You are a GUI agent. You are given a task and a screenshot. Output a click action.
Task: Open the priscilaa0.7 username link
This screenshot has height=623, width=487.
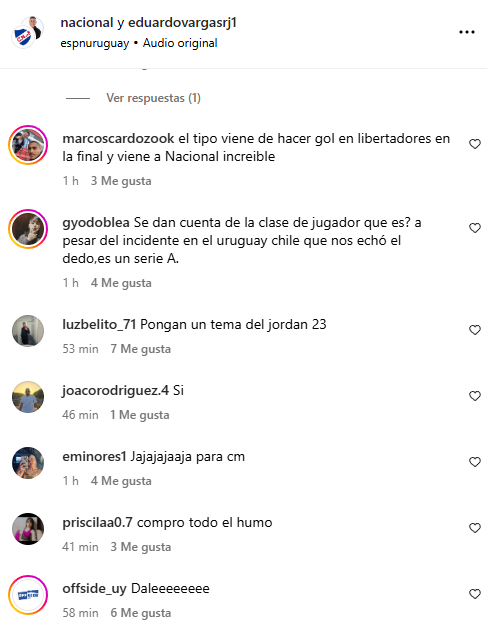tap(97, 522)
